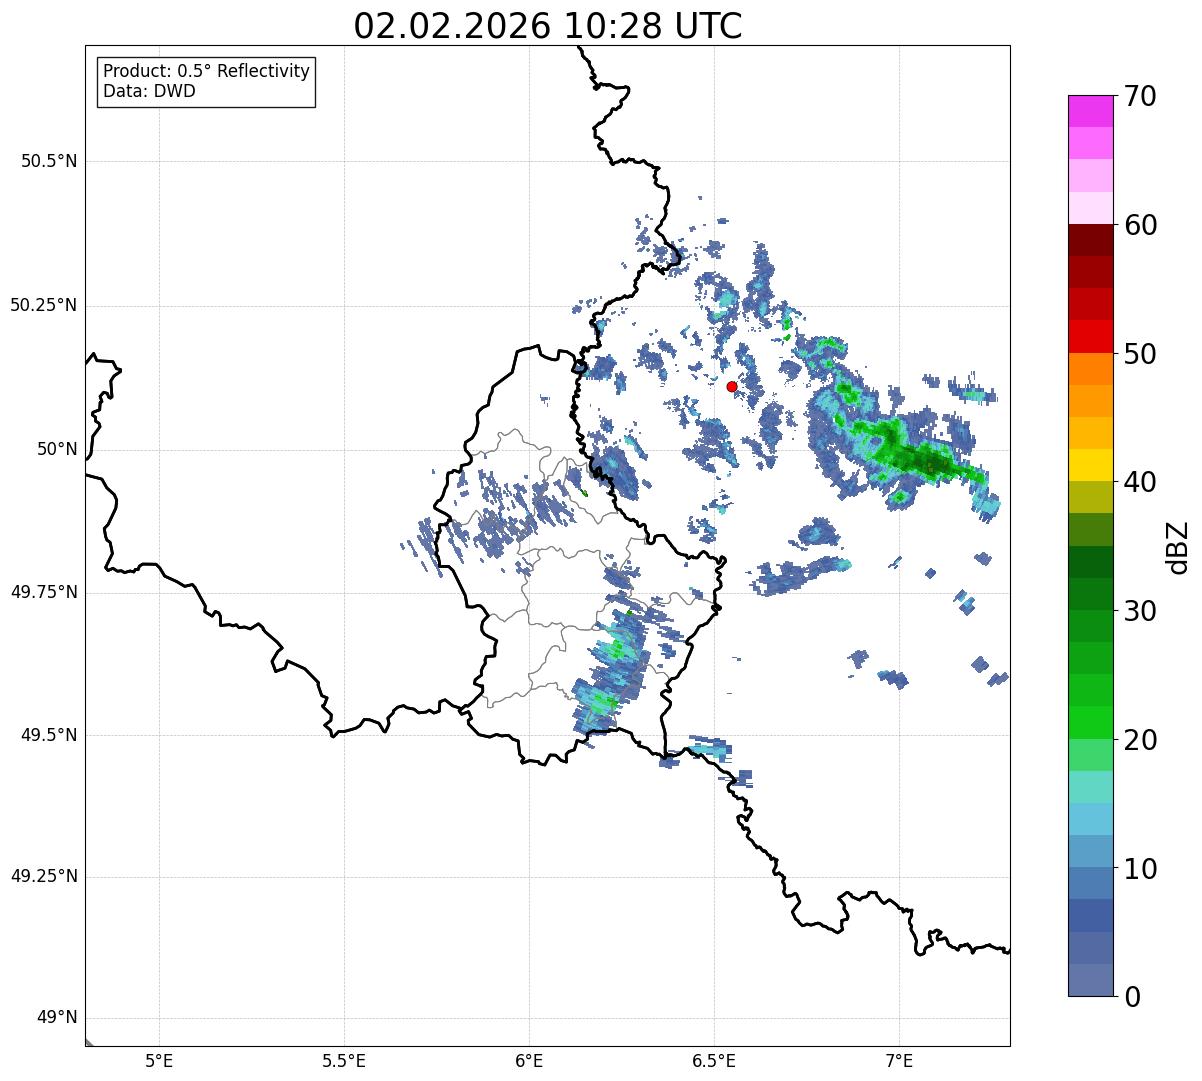The image size is (1202, 1081).
Task: Click the 7°E longitude label
Action: tap(899, 1061)
